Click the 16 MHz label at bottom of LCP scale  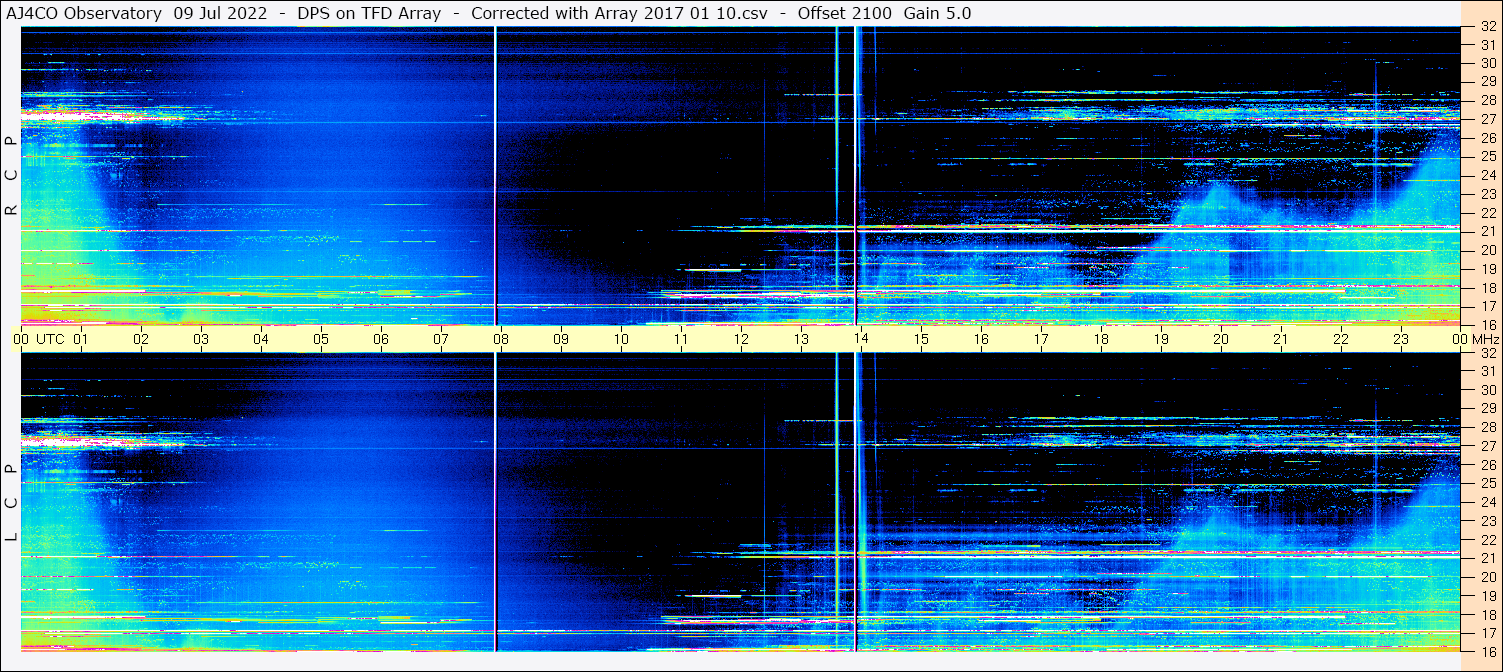(x=1488, y=651)
